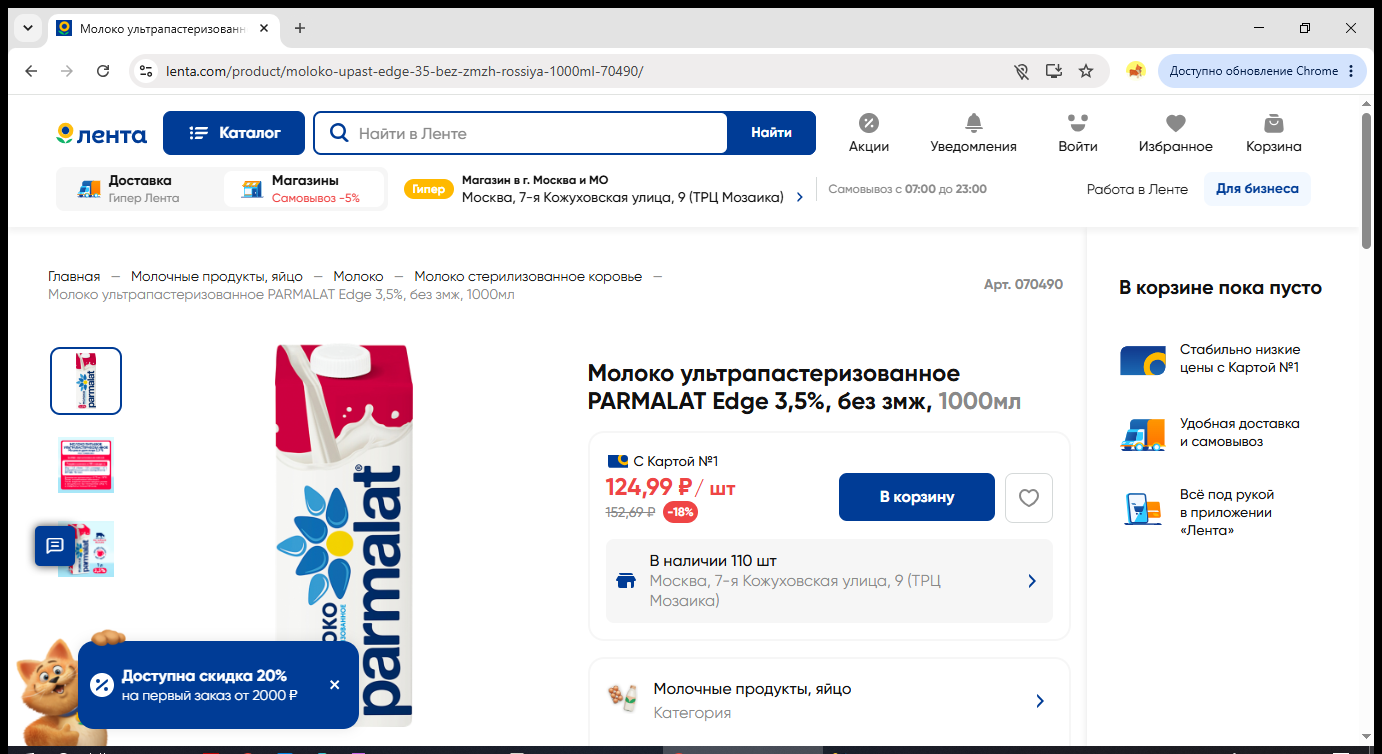Select Магазины Самовывоз option

[304, 188]
